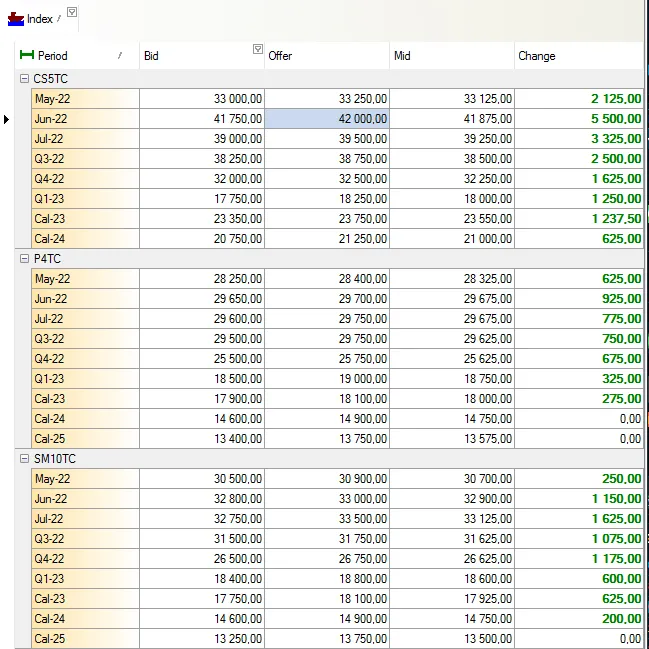Image resolution: width=649 pixels, height=649 pixels.
Task: Select CS5TC Q3-22 Mid 38 500,00
Action: 452,159
